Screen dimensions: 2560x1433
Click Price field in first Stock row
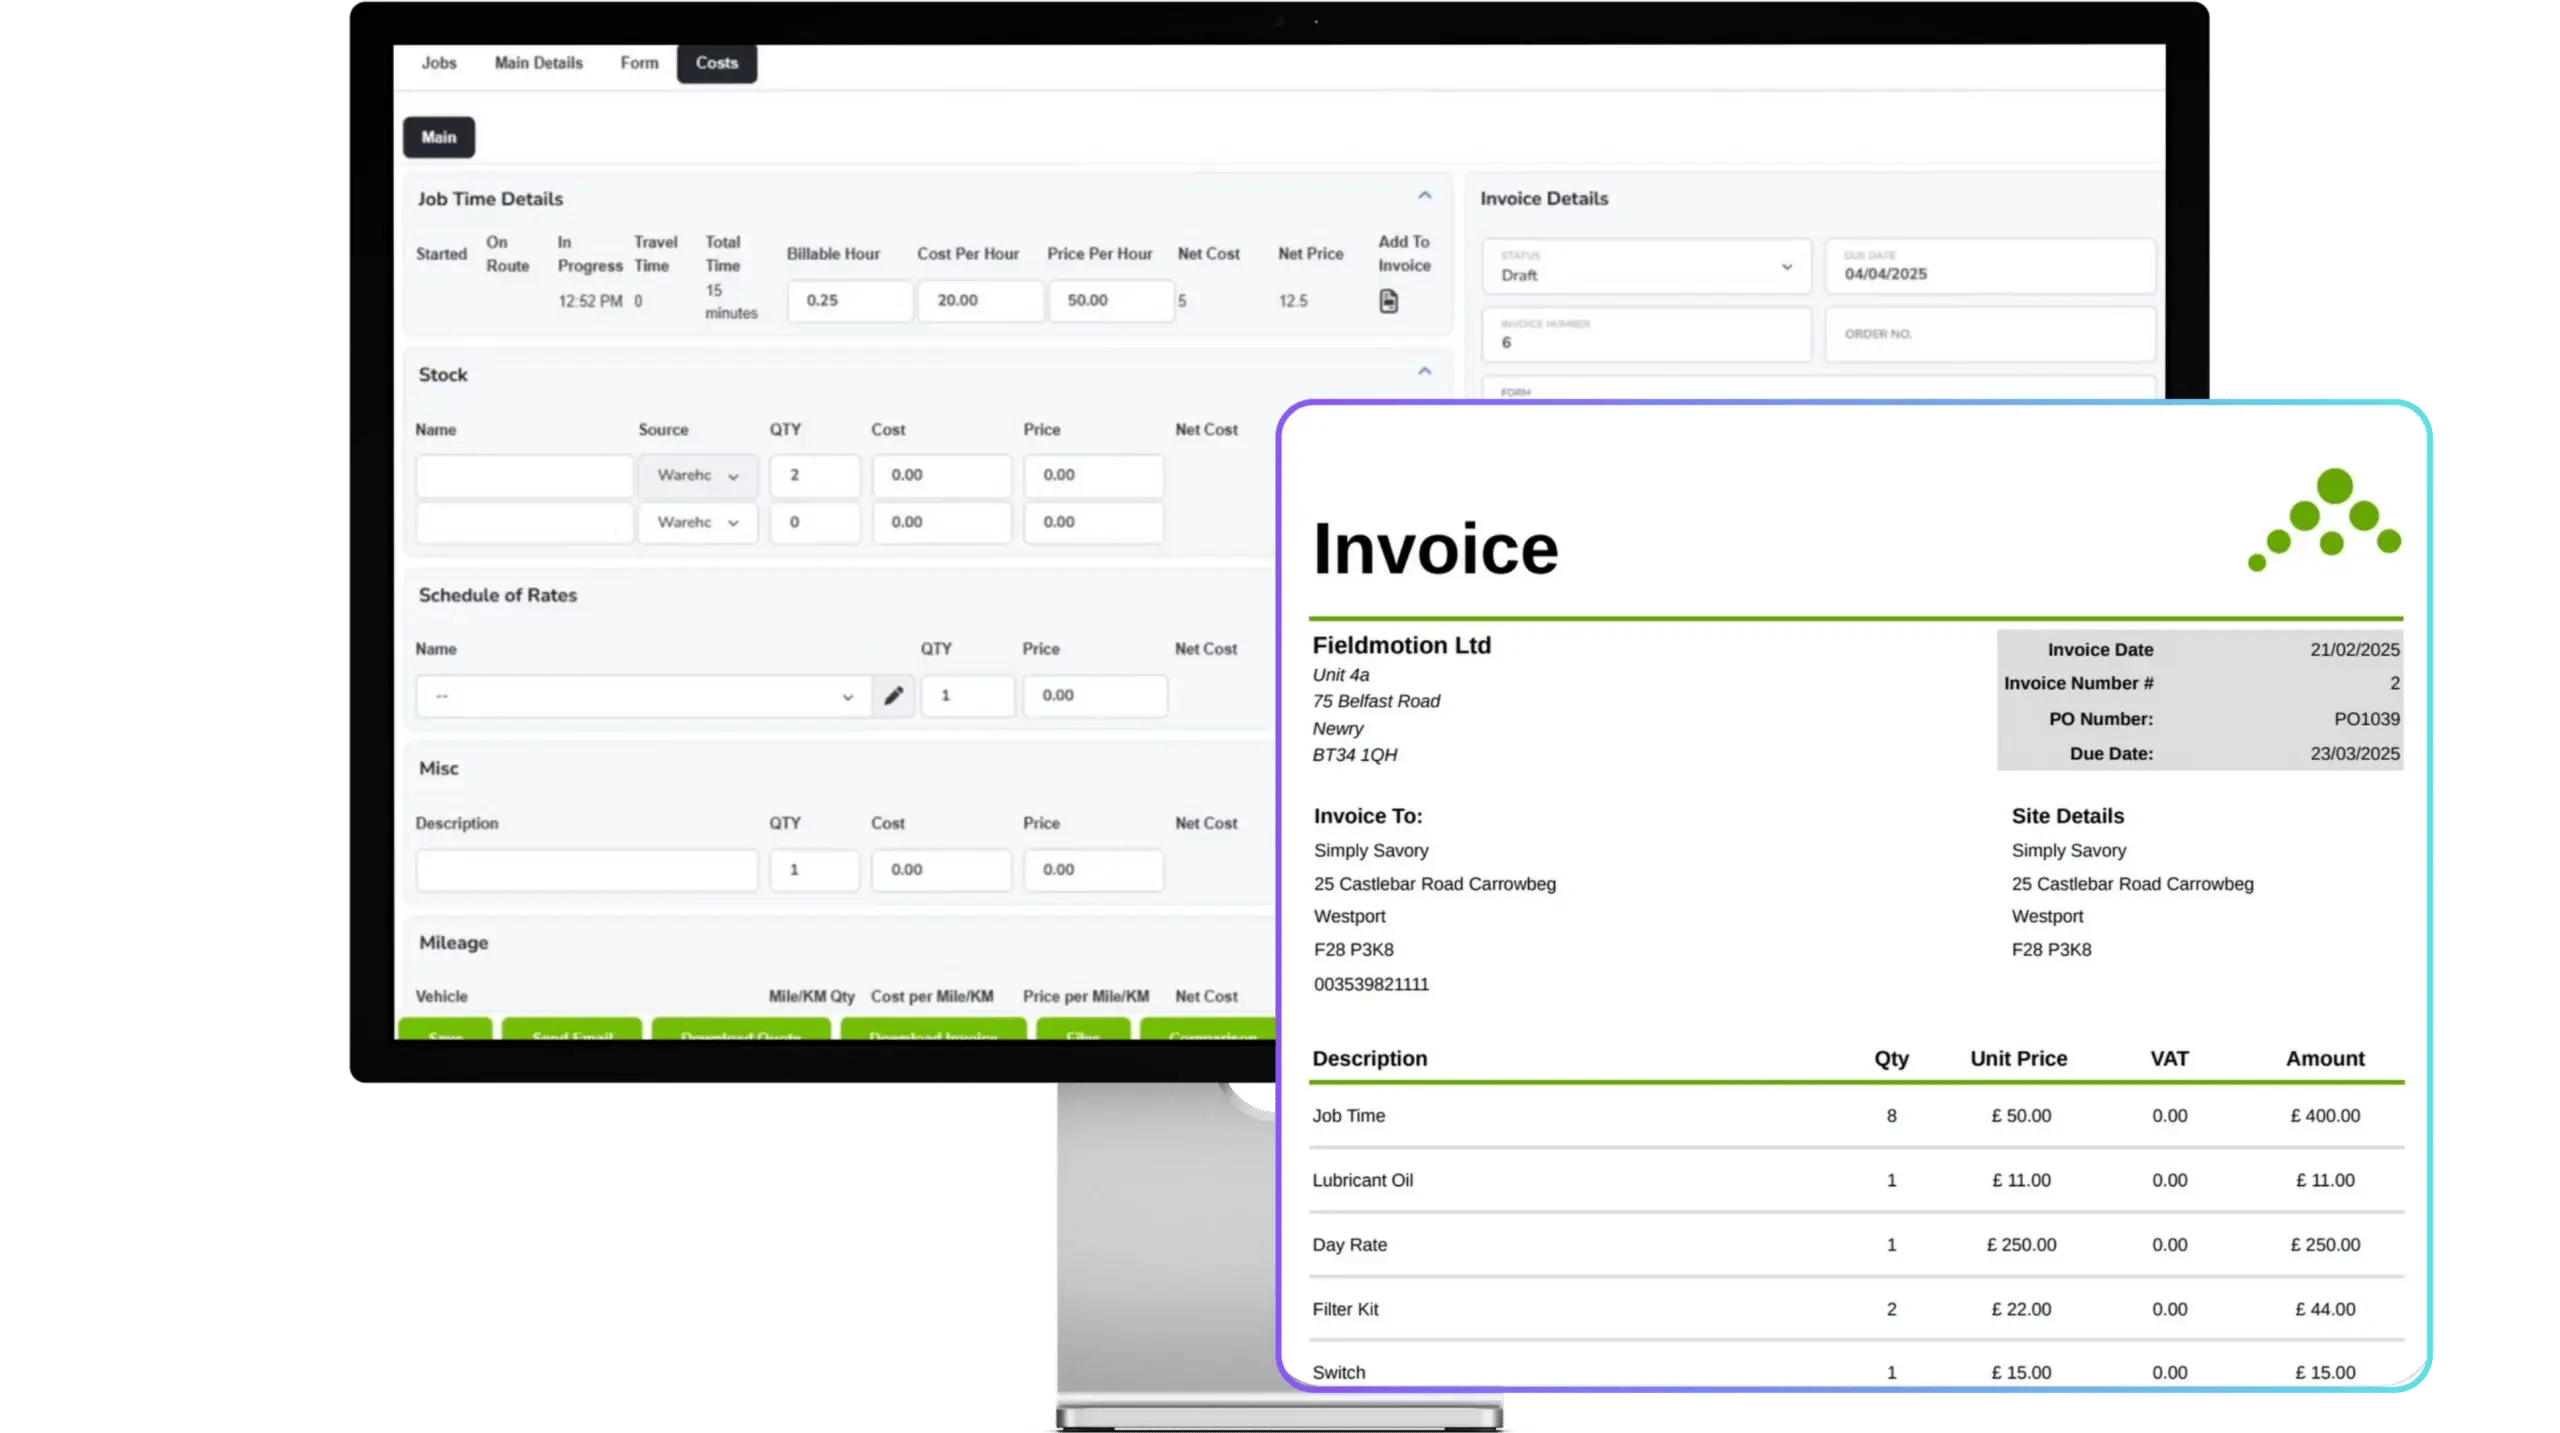click(1094, 476)
